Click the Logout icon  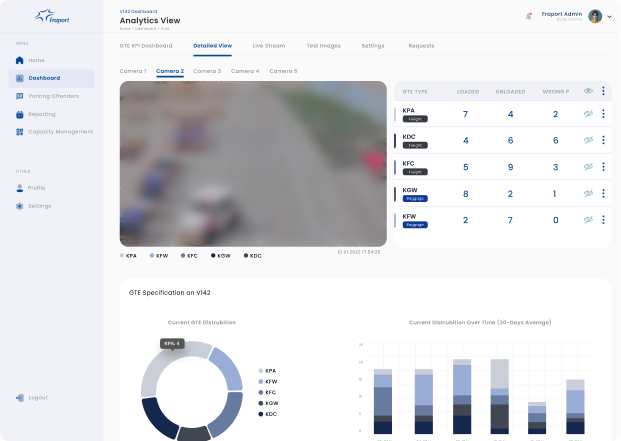(19, 398)
